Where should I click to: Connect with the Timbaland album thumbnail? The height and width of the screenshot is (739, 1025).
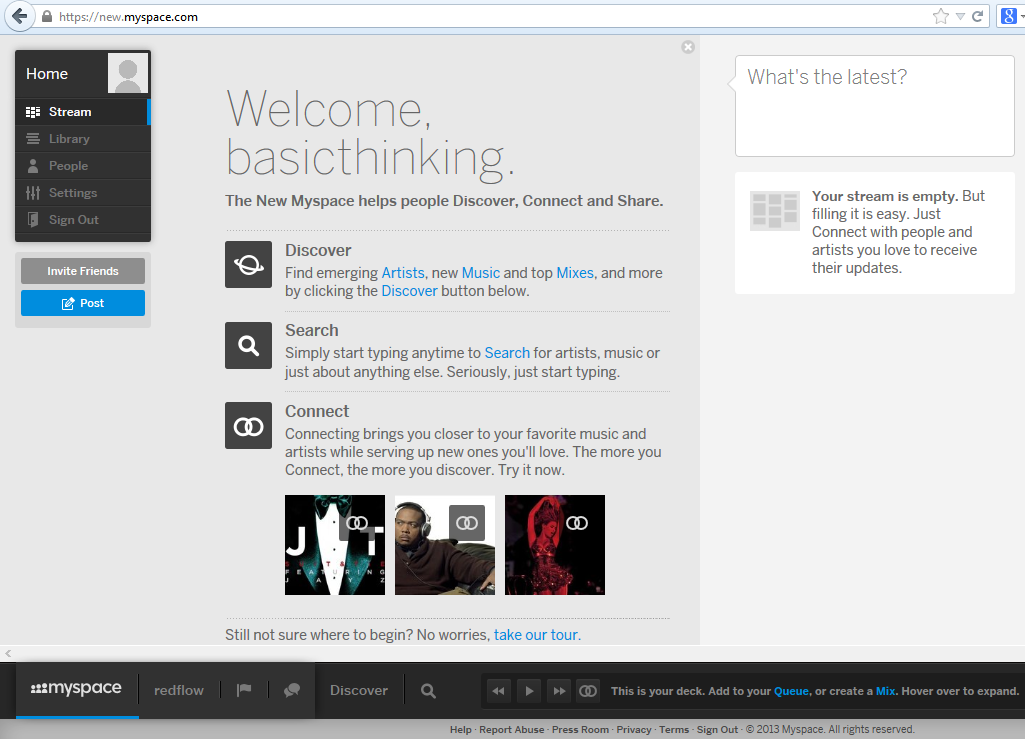(x=466, y=523)
